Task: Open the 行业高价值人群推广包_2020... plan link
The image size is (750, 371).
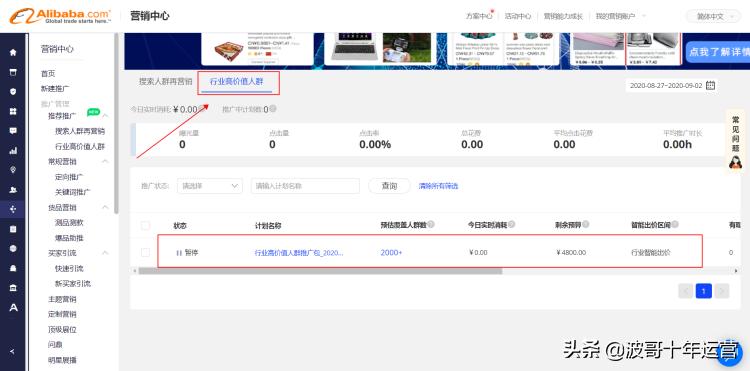Action: click(299, 252)
